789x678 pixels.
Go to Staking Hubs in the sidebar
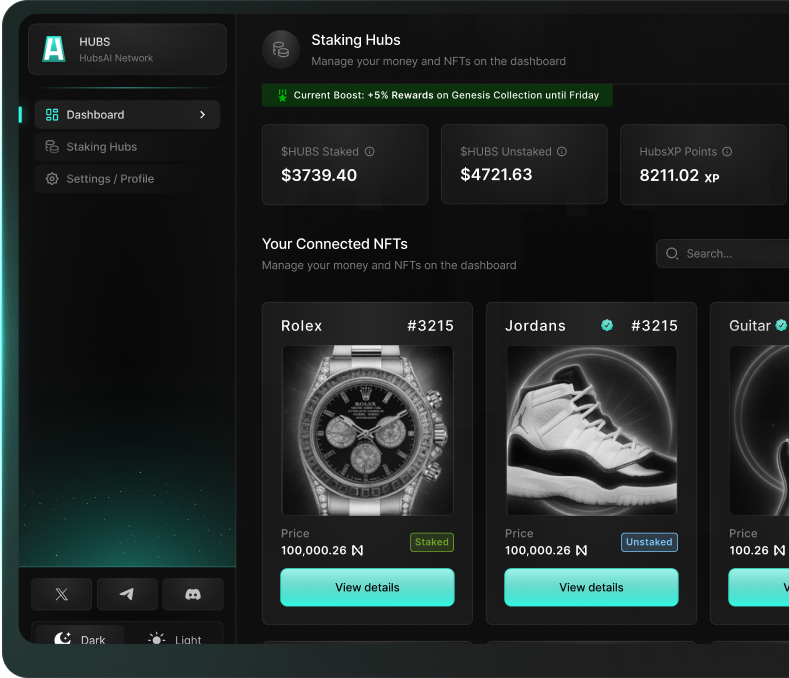pos(127,146)
